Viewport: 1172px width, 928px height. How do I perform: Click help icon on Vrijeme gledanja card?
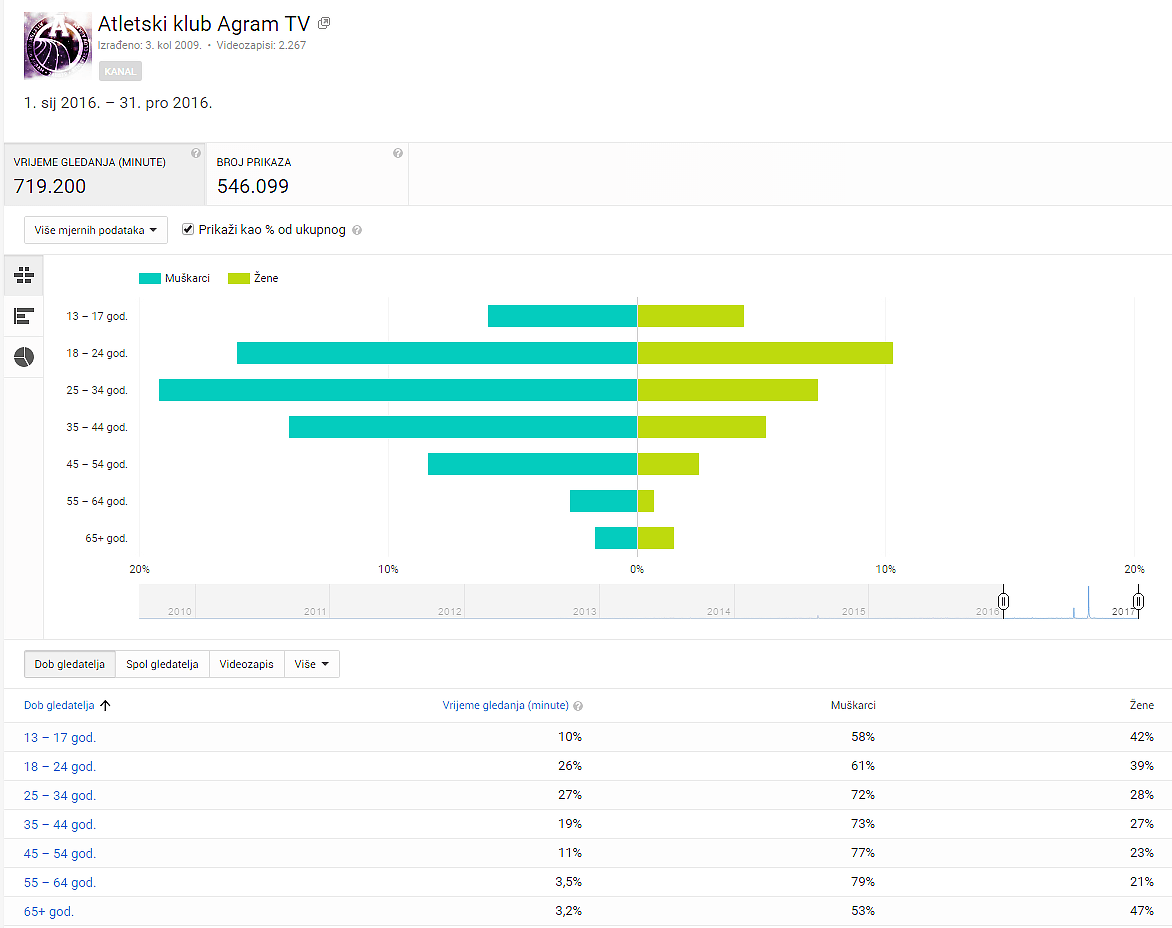(196, 153)
